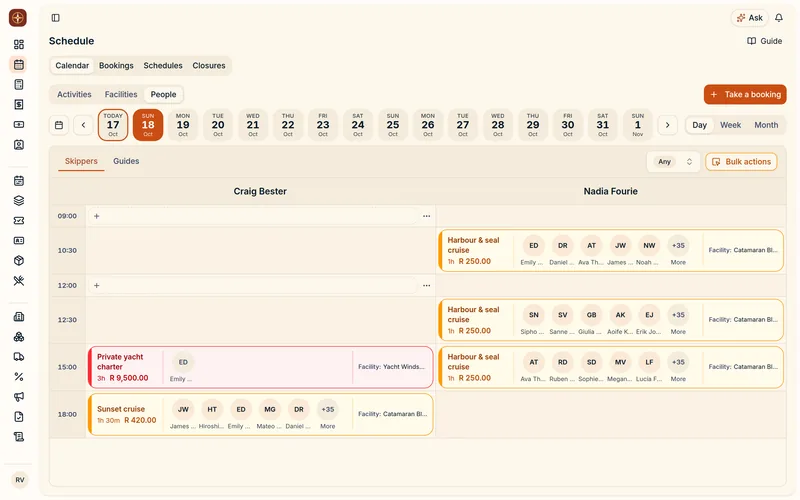This screenshot has height=500, width=800.
Task: Select Today 17 Oct date
Action: coord(113,125)
